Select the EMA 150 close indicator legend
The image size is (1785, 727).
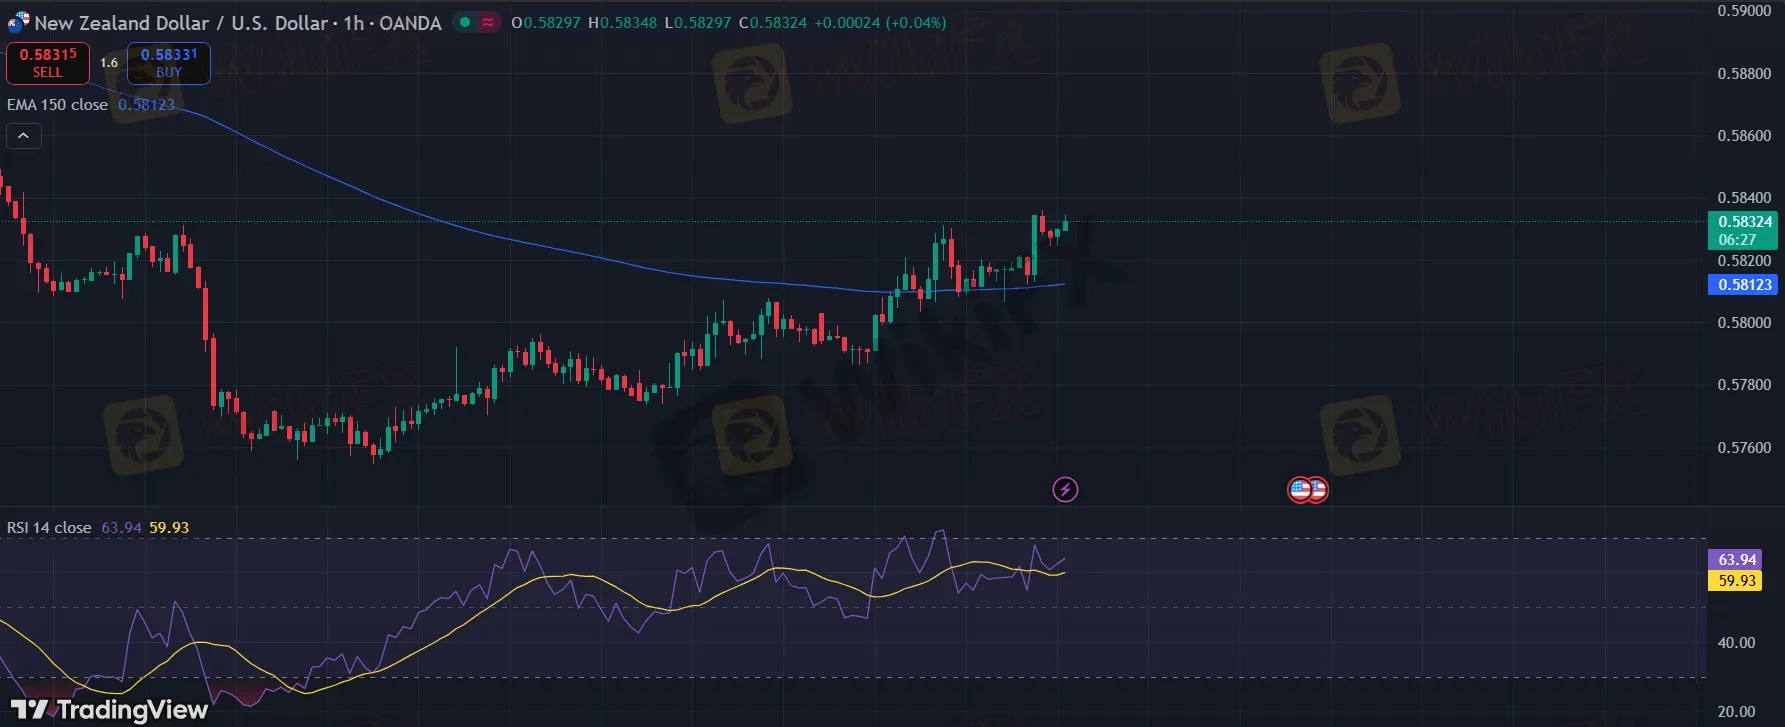pos(57,105)
